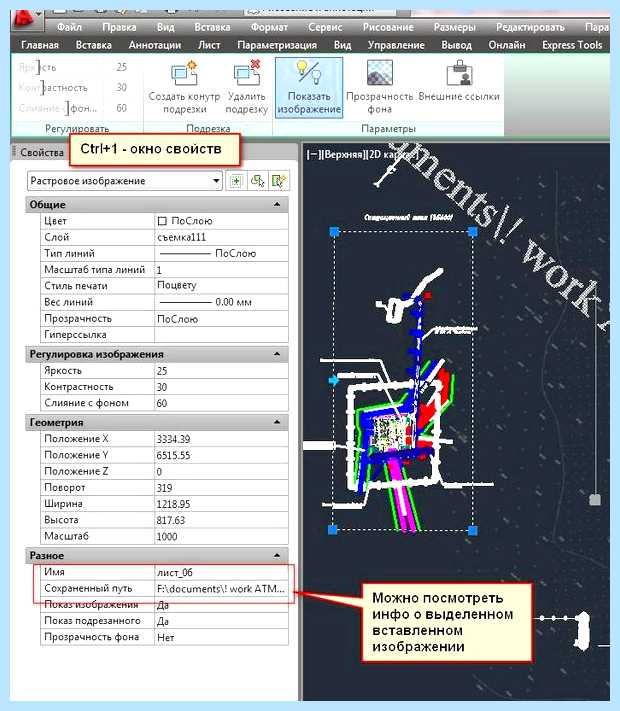Click Создать контур подрезки icon
The height and width of the screenshot is (711, 620).
coord(184,73)
